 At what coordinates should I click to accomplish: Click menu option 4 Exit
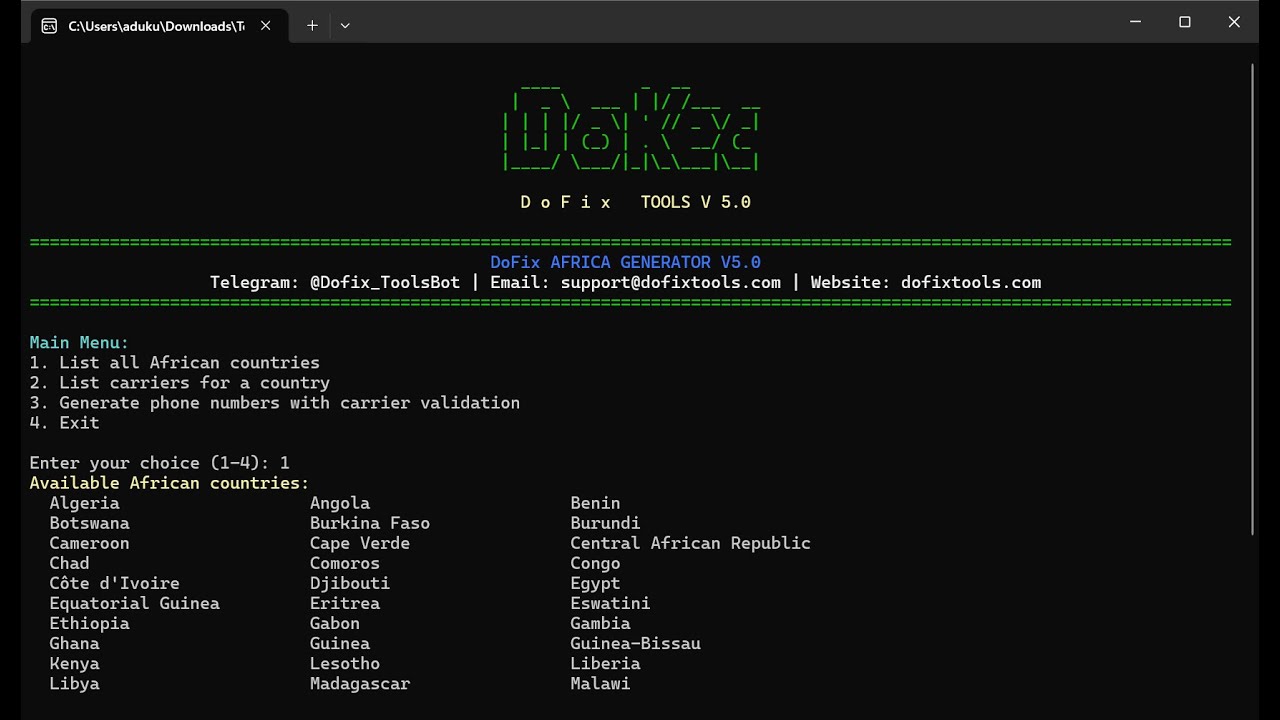[x=64, y=422]
